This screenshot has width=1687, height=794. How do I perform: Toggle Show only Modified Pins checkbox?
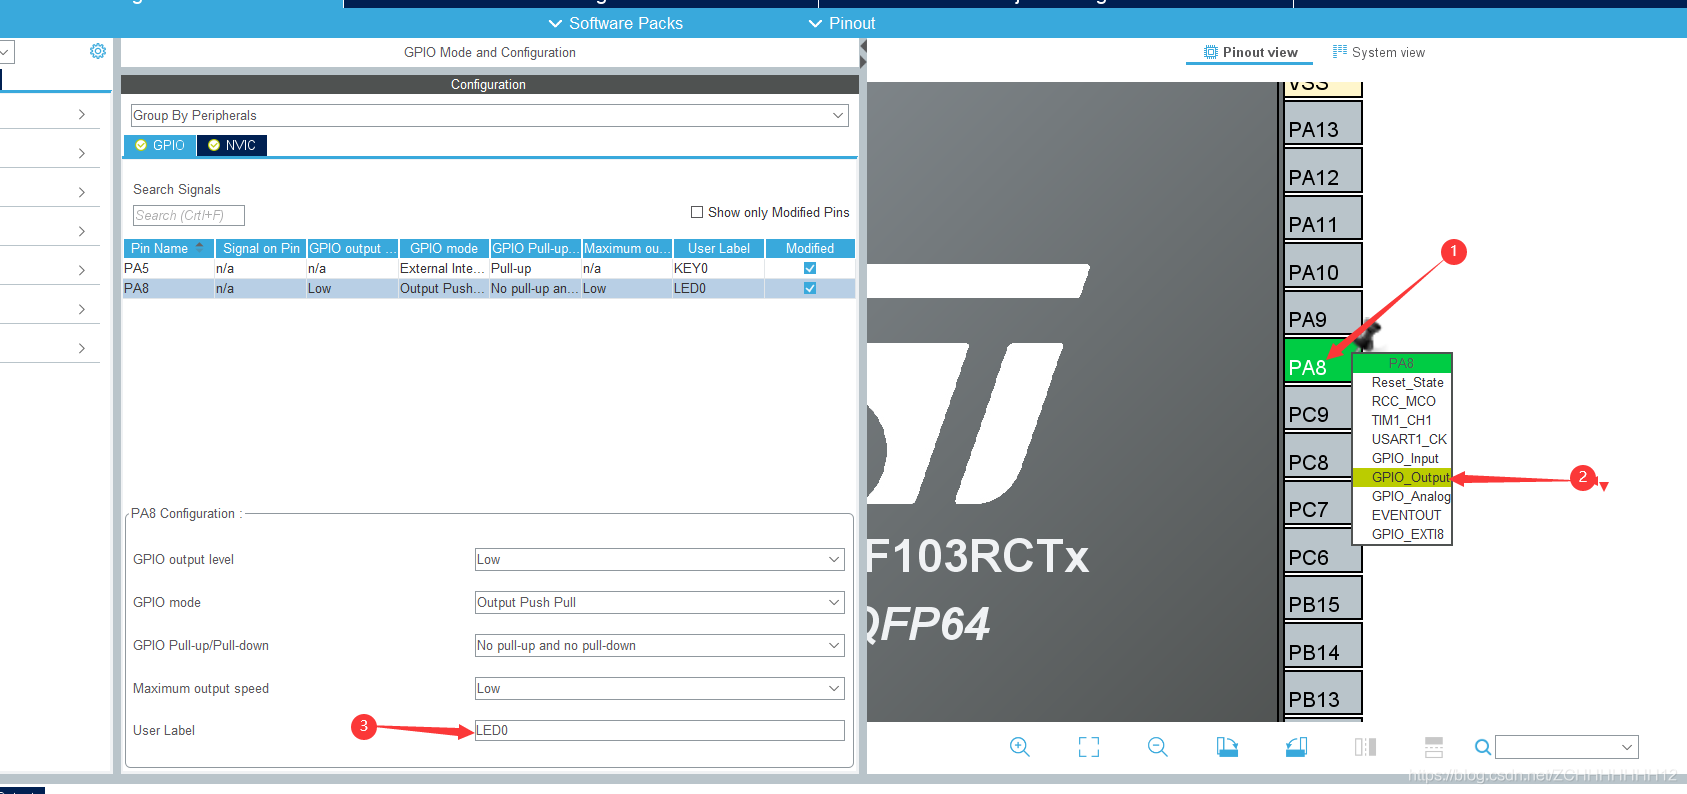[x=697, y=212]
